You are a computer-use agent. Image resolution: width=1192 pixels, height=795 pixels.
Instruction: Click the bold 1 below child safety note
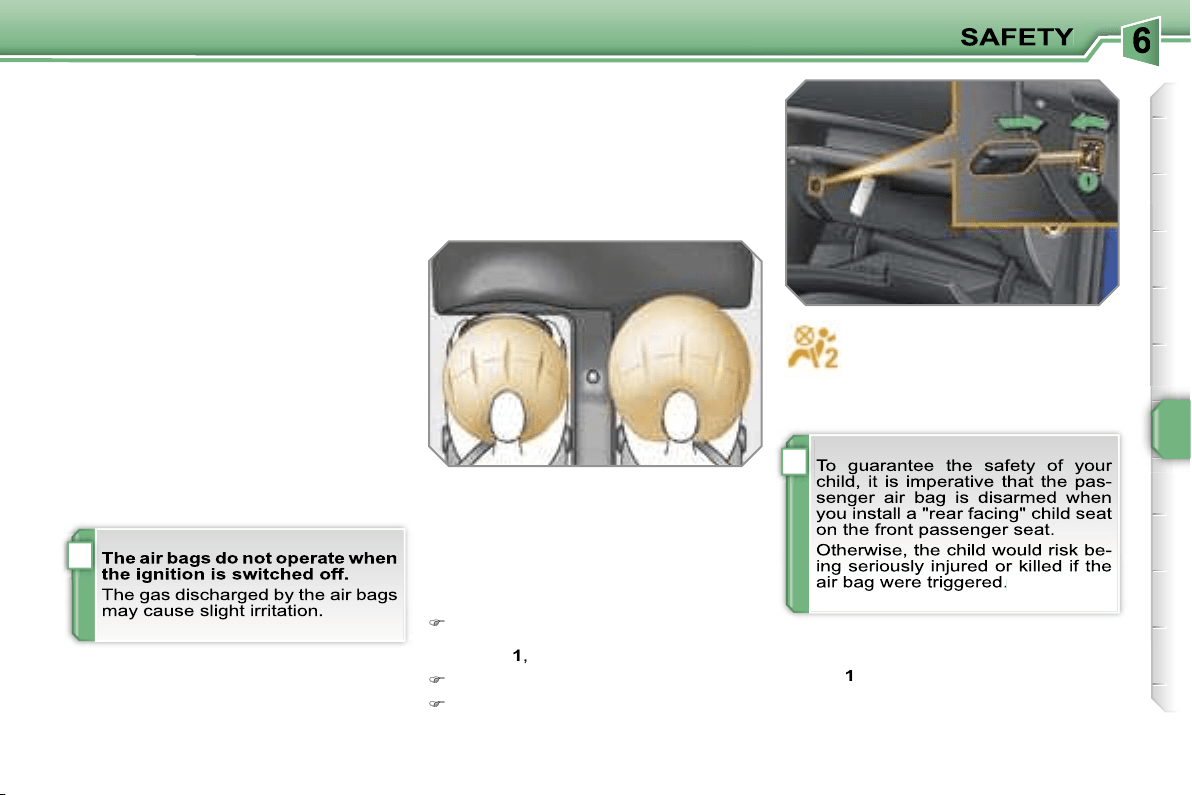[x=849, y=675]
